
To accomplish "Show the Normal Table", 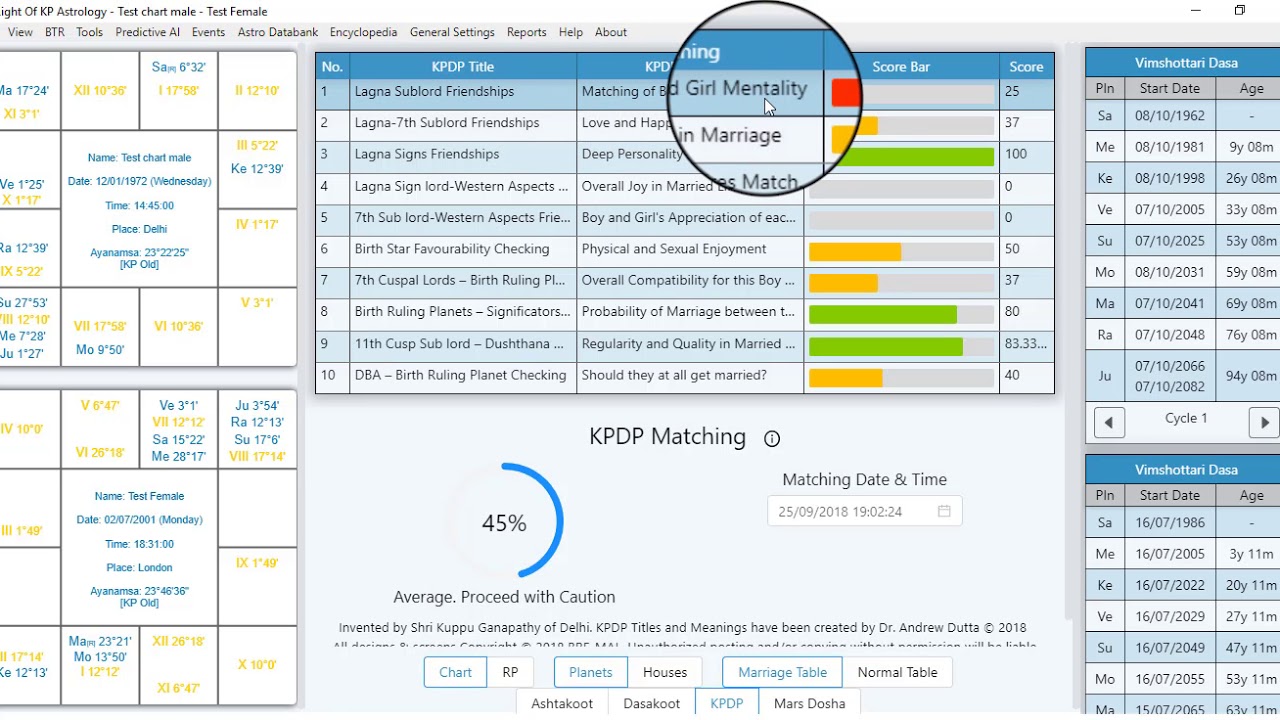I will [x=897, y=672].
